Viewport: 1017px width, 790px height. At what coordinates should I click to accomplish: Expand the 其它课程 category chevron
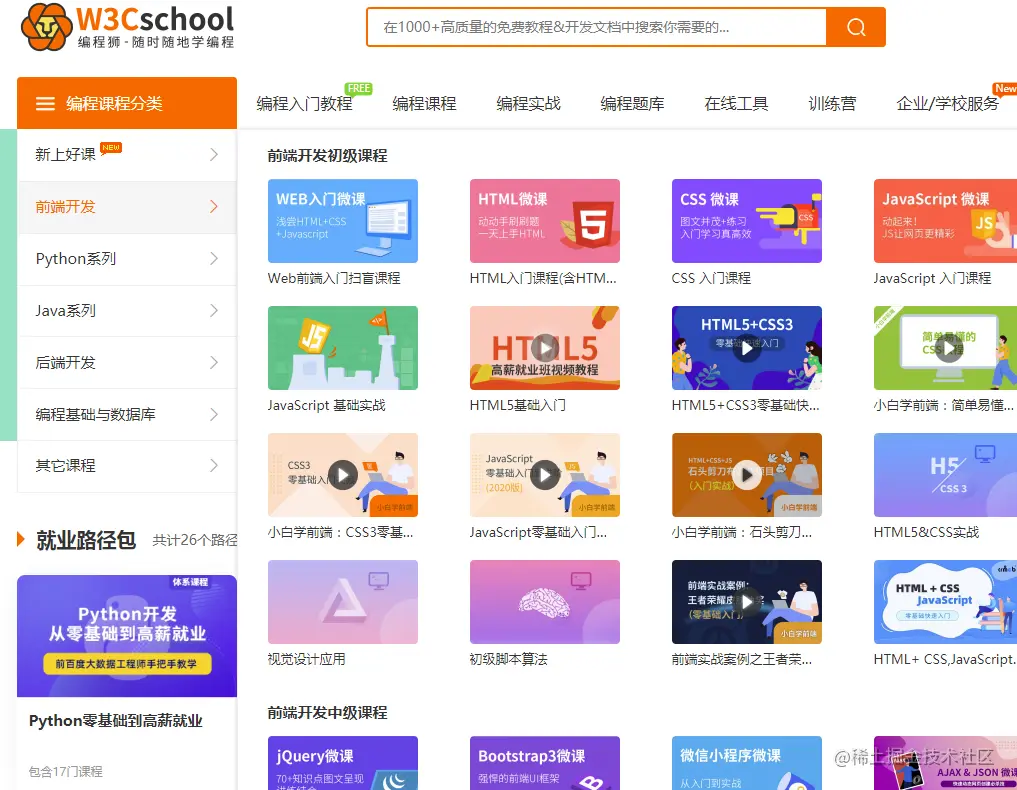coord(214,466)
